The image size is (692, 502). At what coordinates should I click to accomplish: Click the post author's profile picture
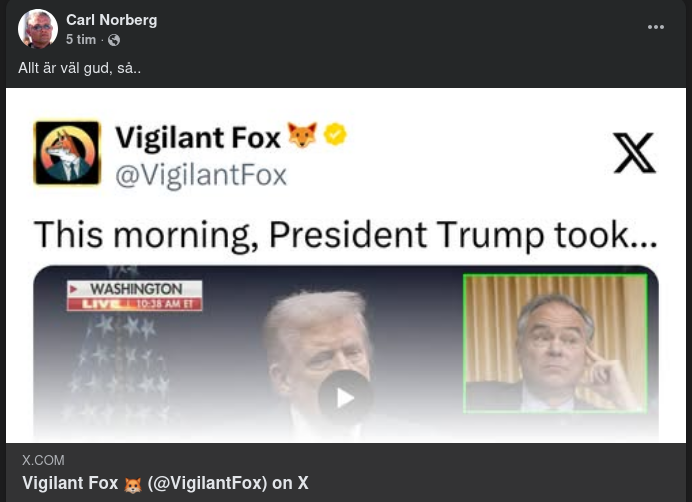pos(38,29)
